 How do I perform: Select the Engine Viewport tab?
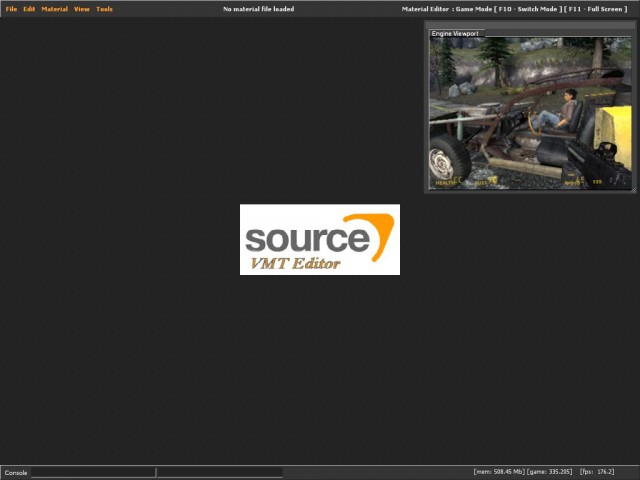[456, 33]
